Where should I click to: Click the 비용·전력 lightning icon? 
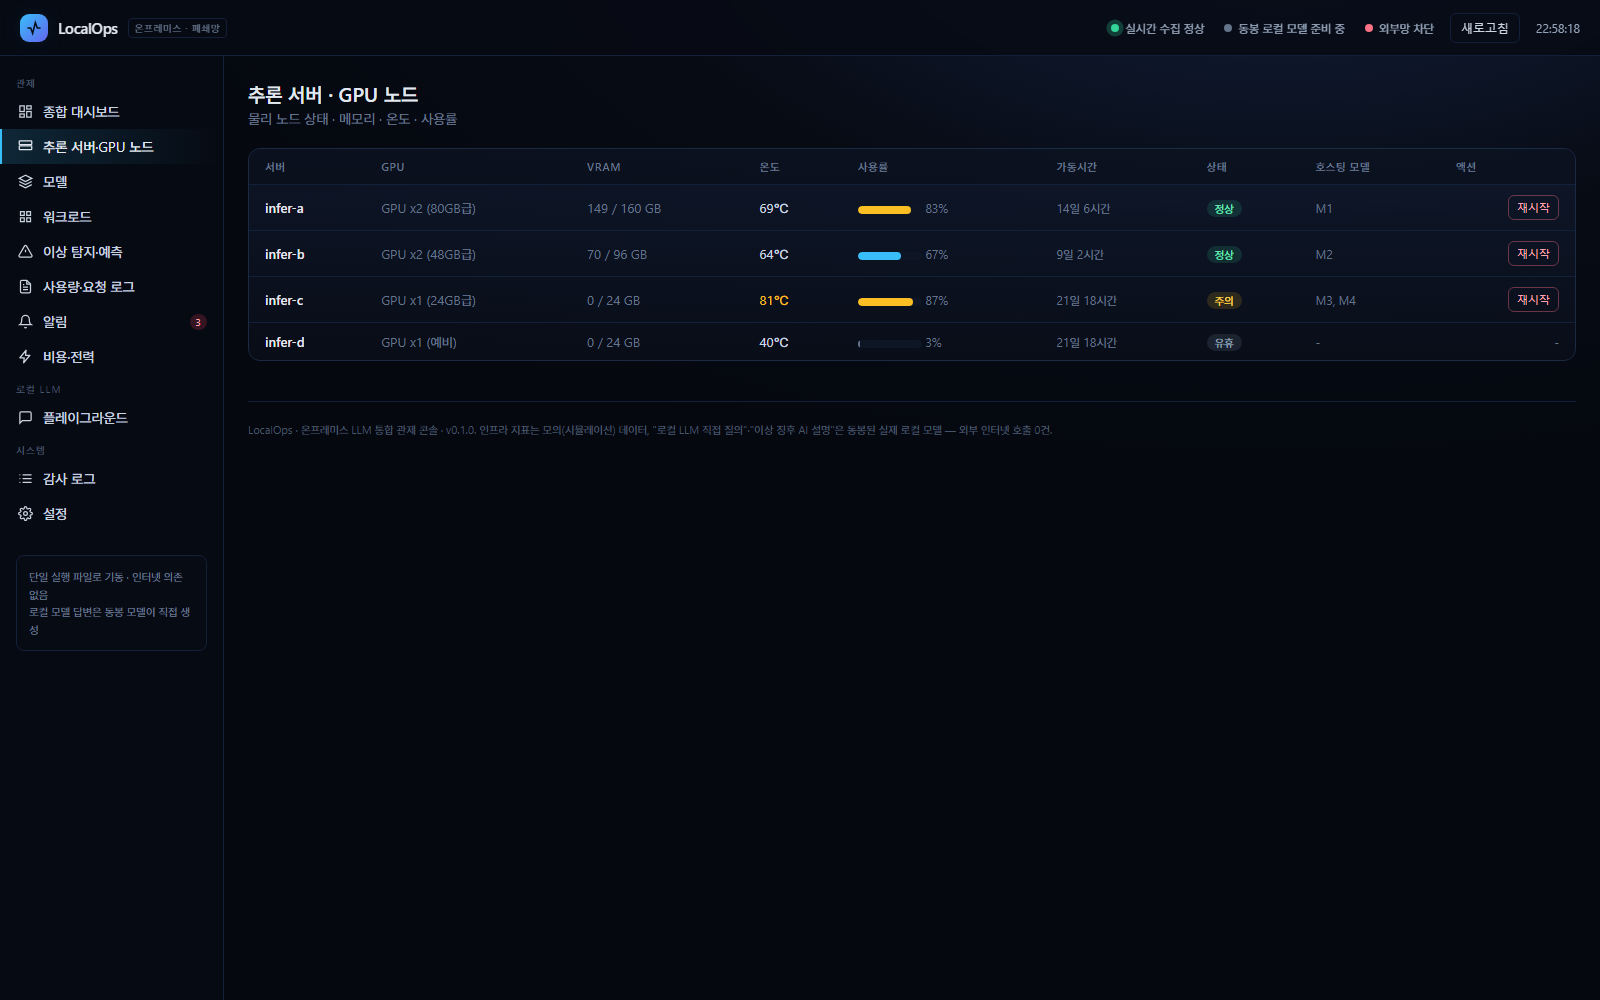(x=26, y=357)
